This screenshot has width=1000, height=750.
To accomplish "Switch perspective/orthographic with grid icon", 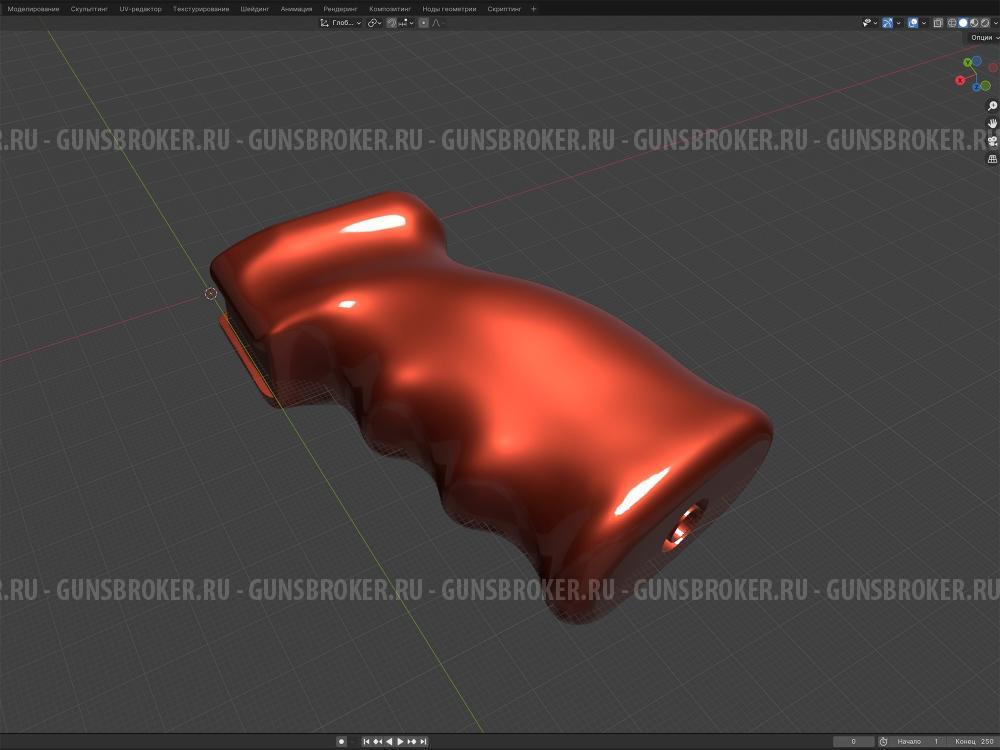I will point(992,159).
